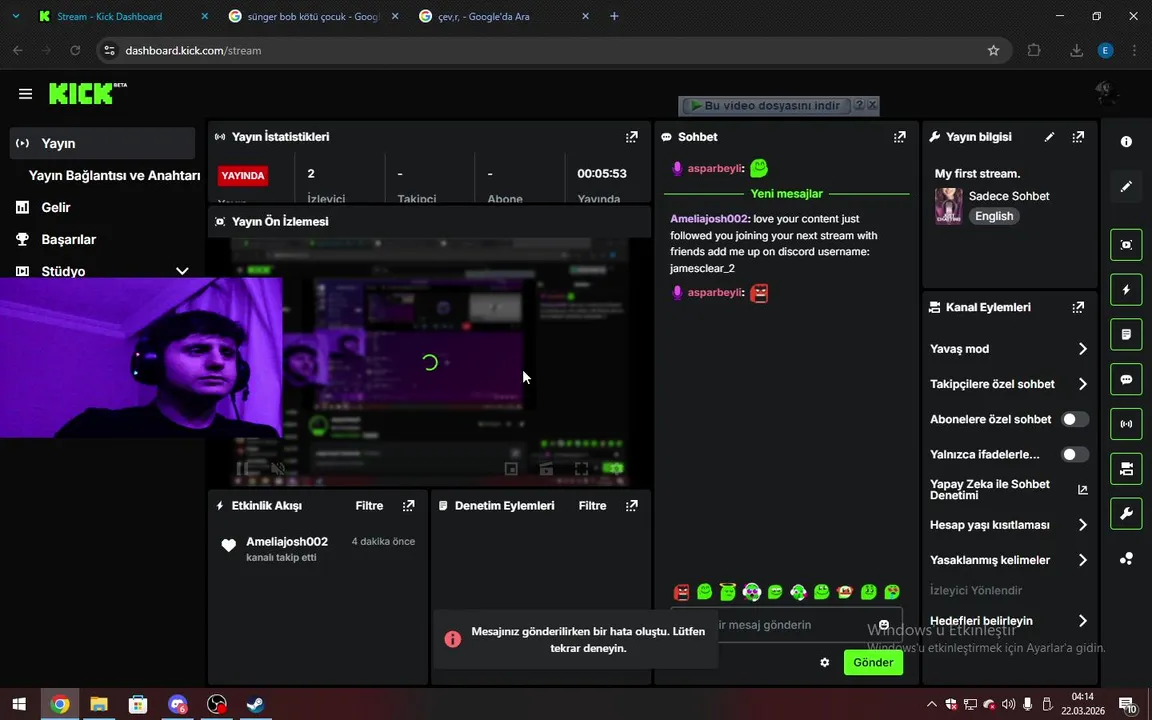Enter fullscreen in stream preview player
The image size is (1152, 720).
pos(581,468)
